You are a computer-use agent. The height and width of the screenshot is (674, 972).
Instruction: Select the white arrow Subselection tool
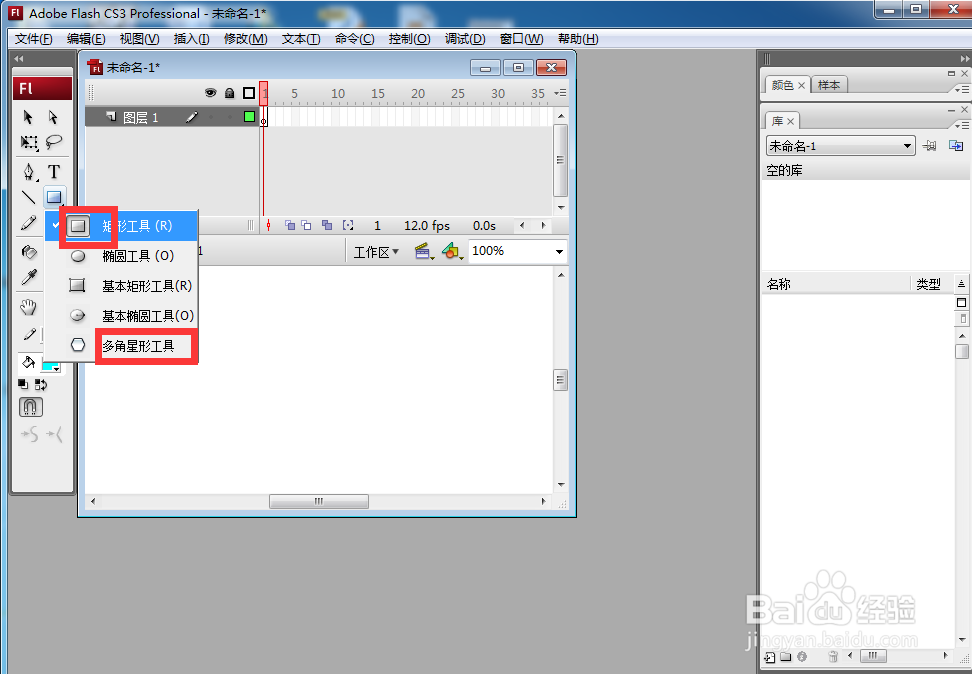point(53,117)
